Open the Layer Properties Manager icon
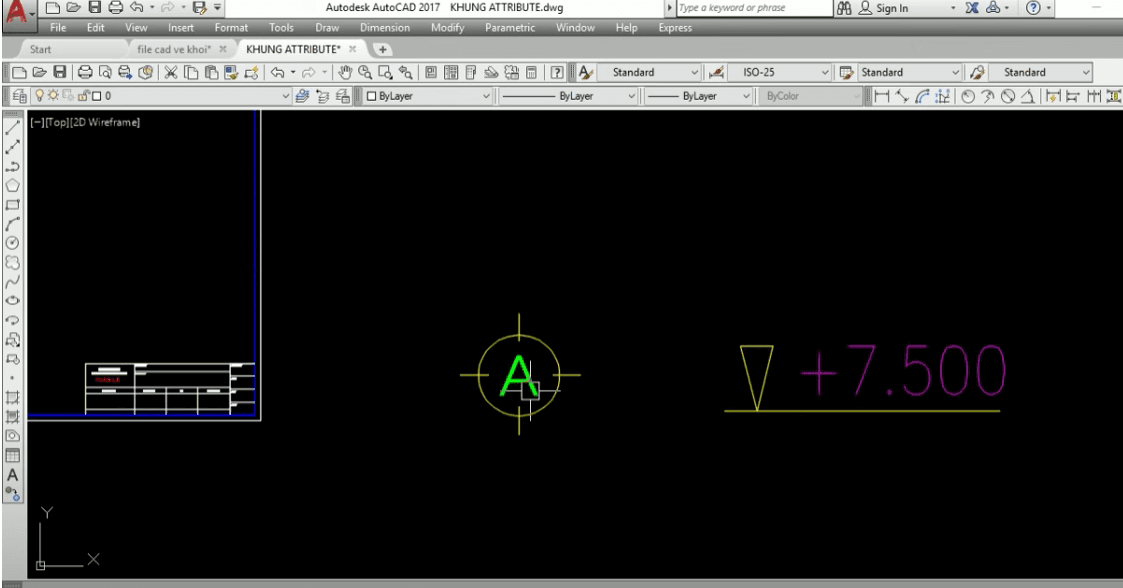The image size is (1123, 588). click(19, 96)
